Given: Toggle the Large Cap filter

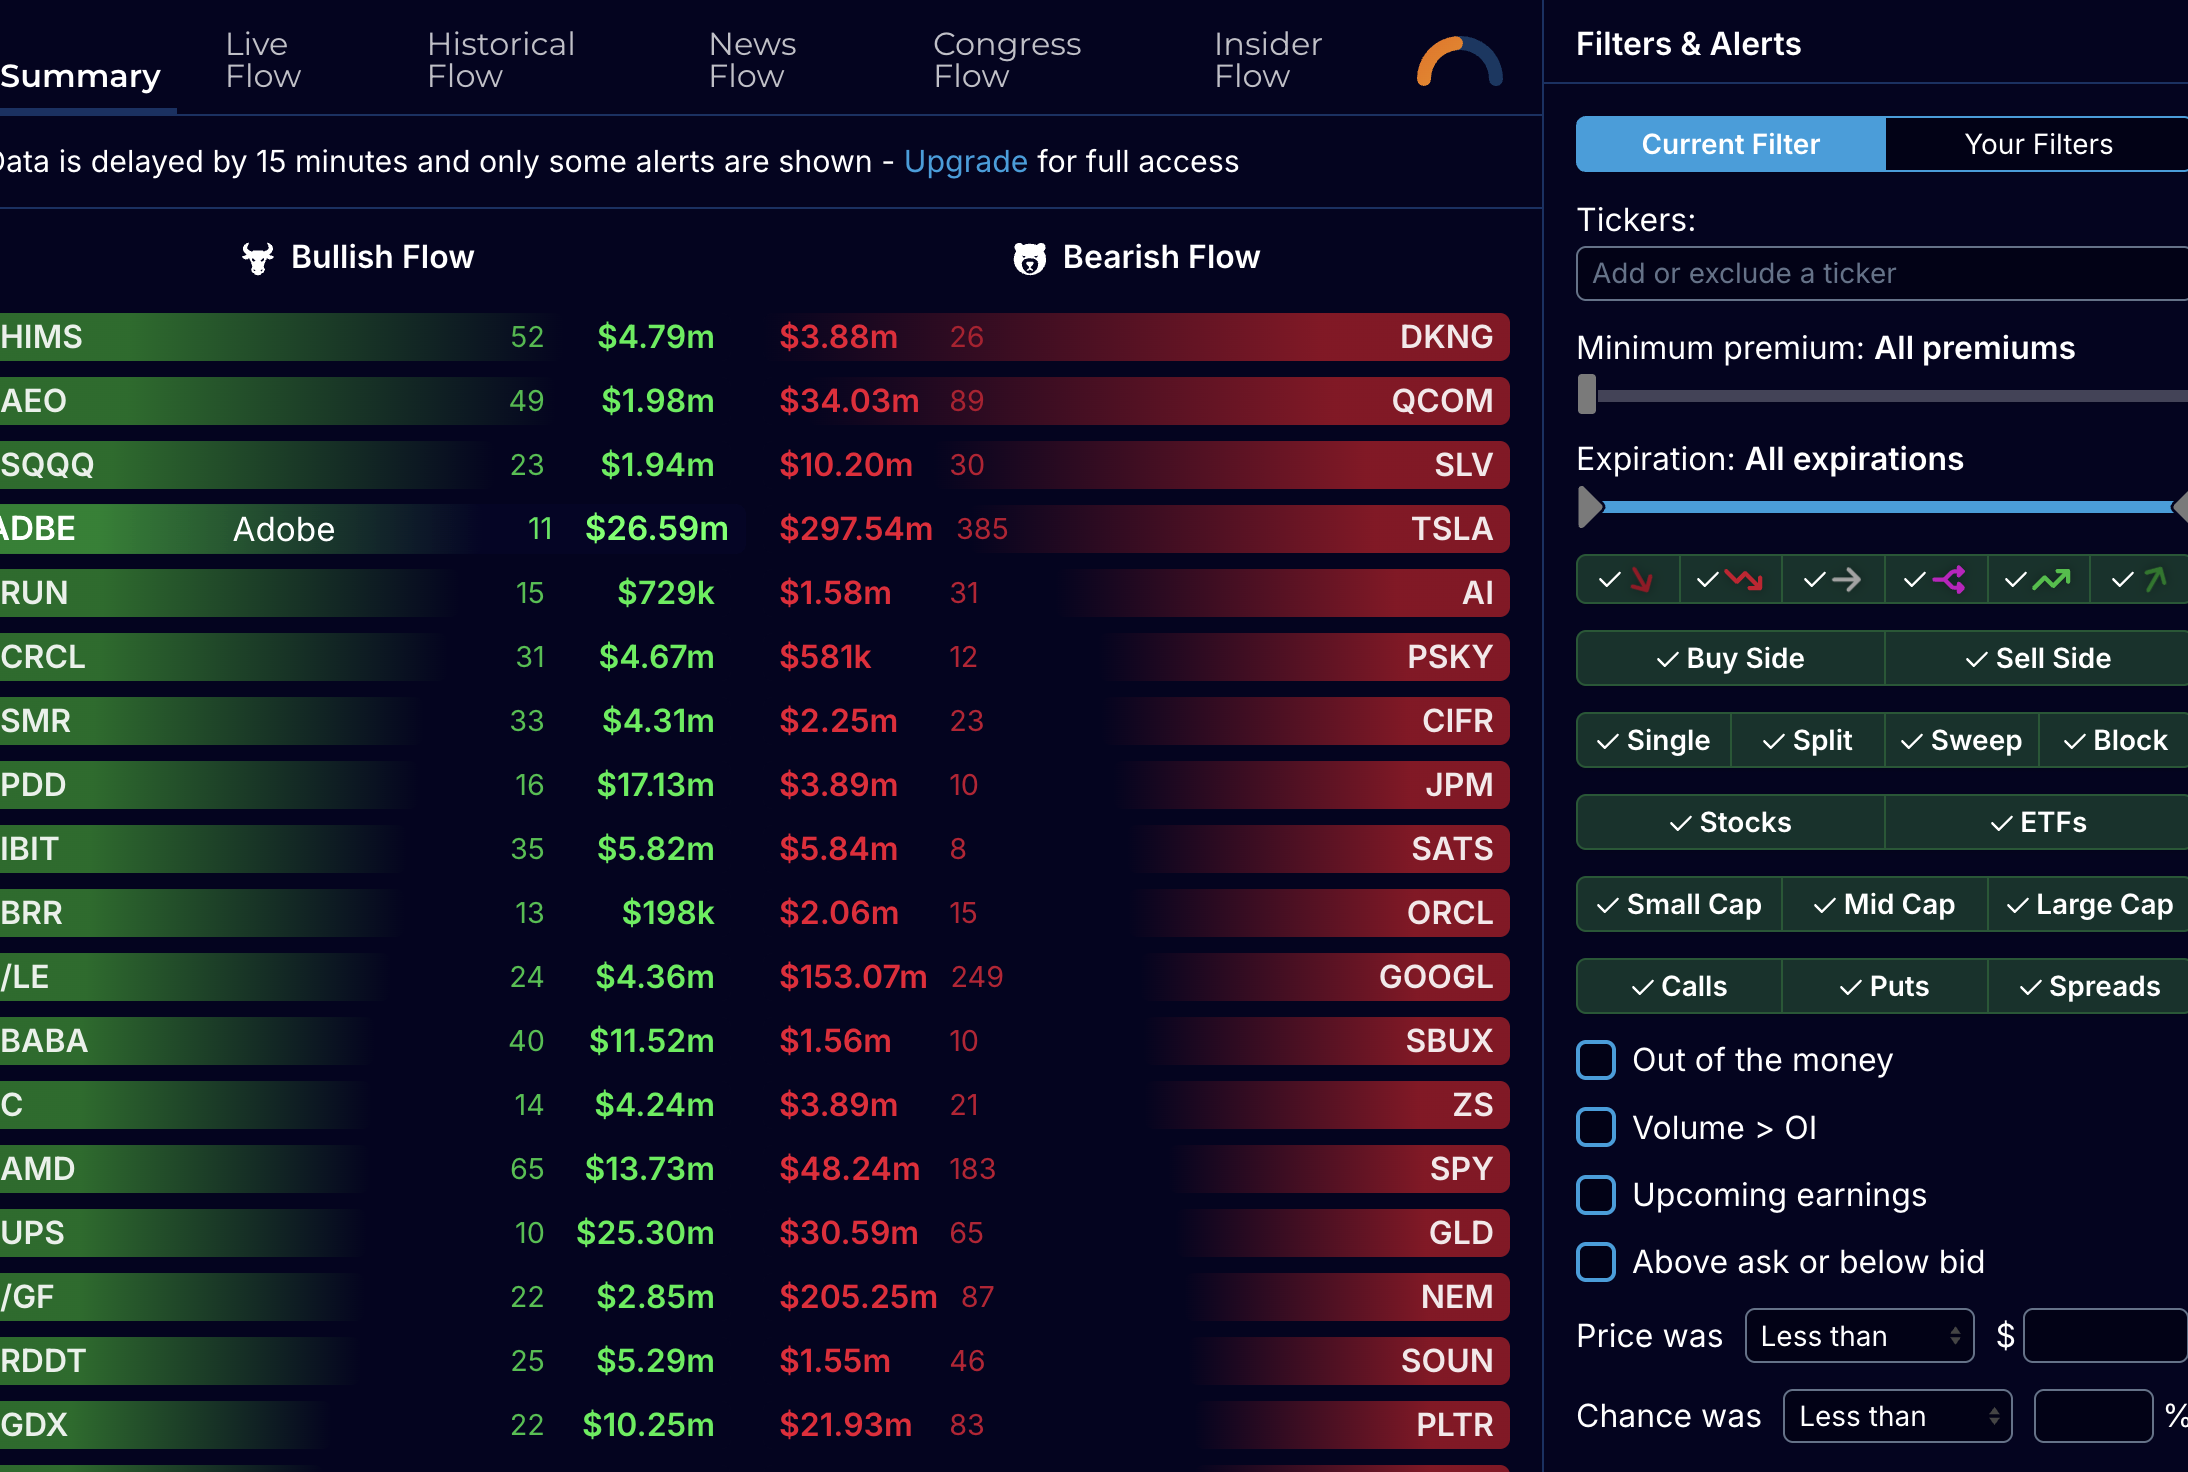Looking at the screenshot, I should [2089, 904].
